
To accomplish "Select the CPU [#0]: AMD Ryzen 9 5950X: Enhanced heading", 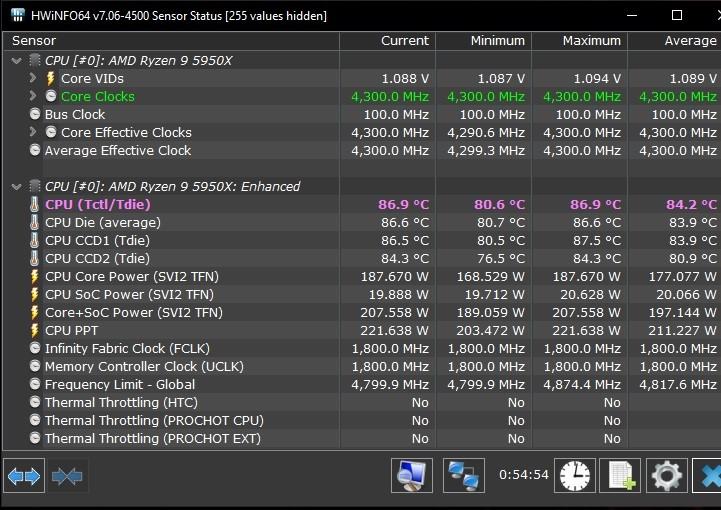I will (172, 187).
